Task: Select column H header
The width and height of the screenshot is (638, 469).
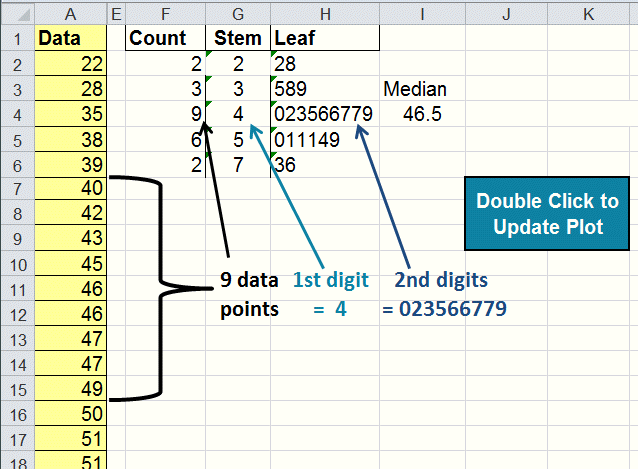Action: pos(325,14)
